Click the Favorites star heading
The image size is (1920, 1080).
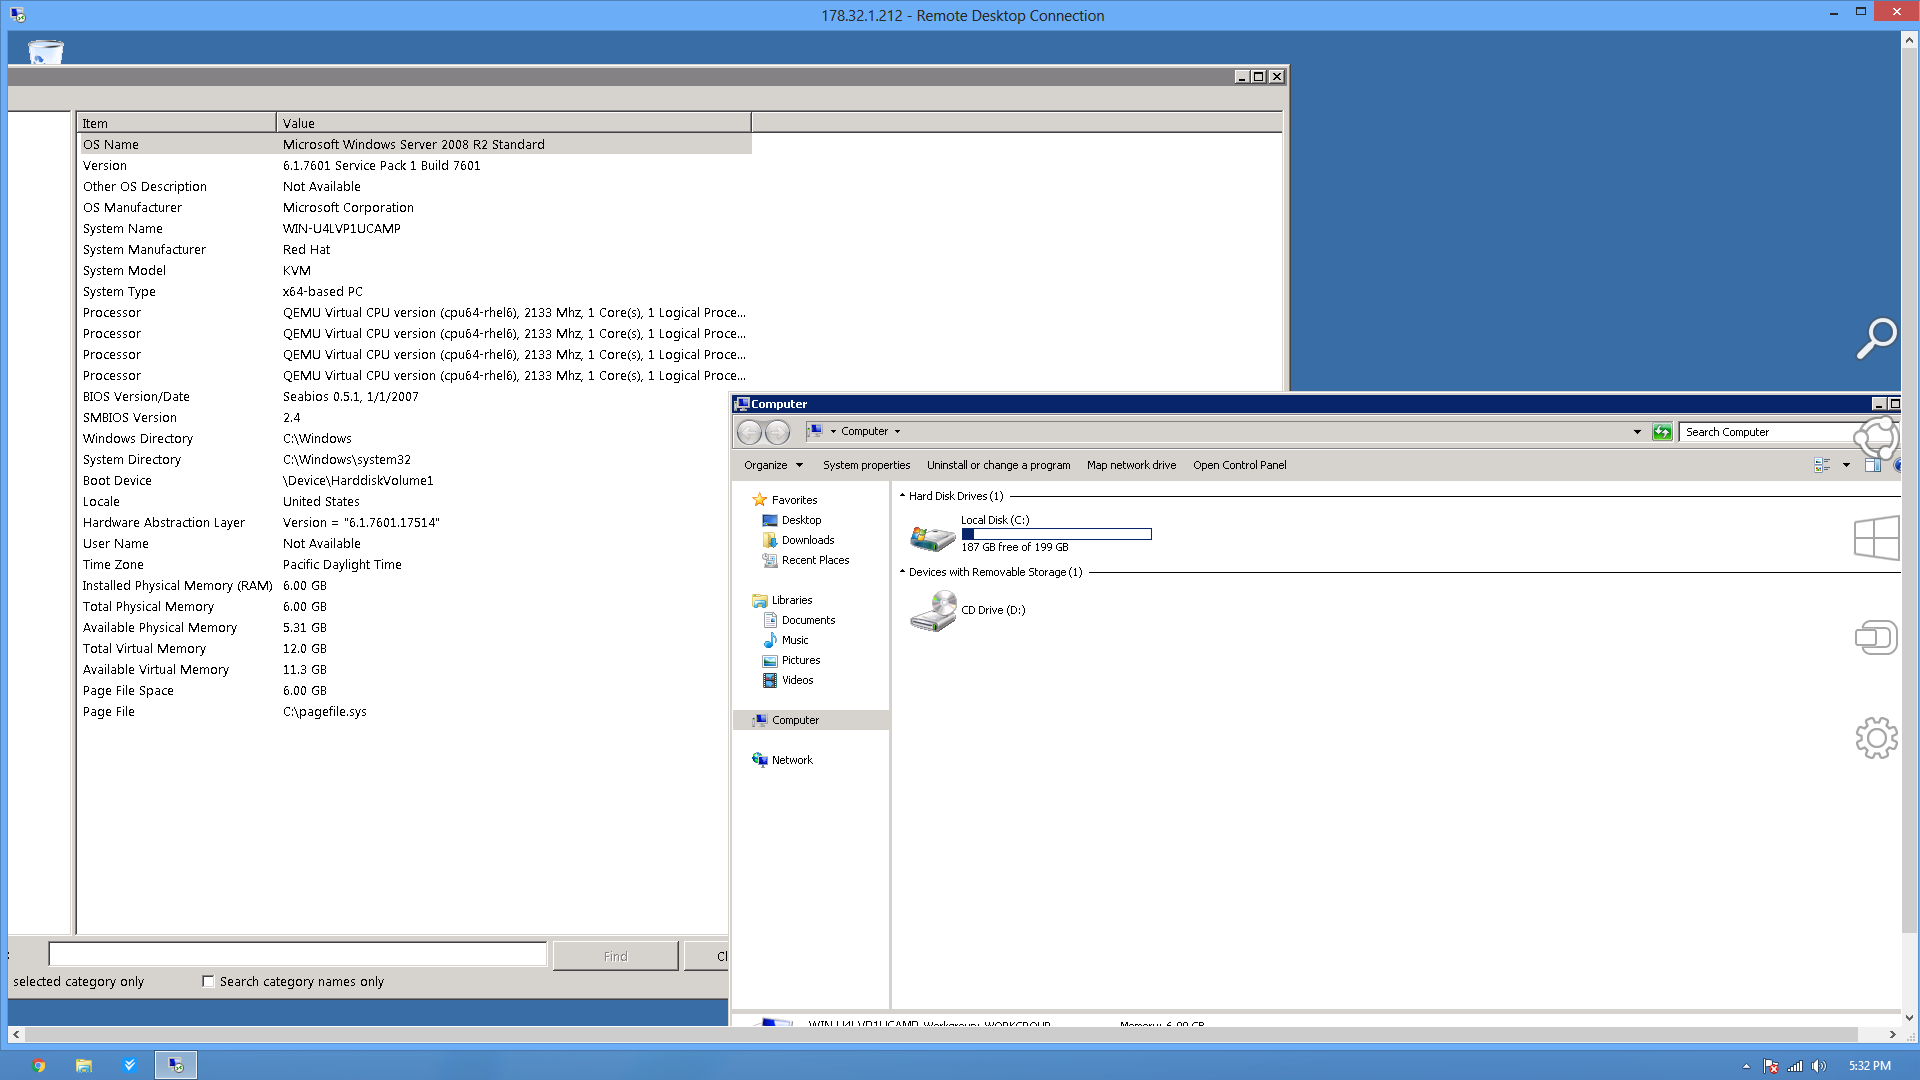tap(785, 500)
